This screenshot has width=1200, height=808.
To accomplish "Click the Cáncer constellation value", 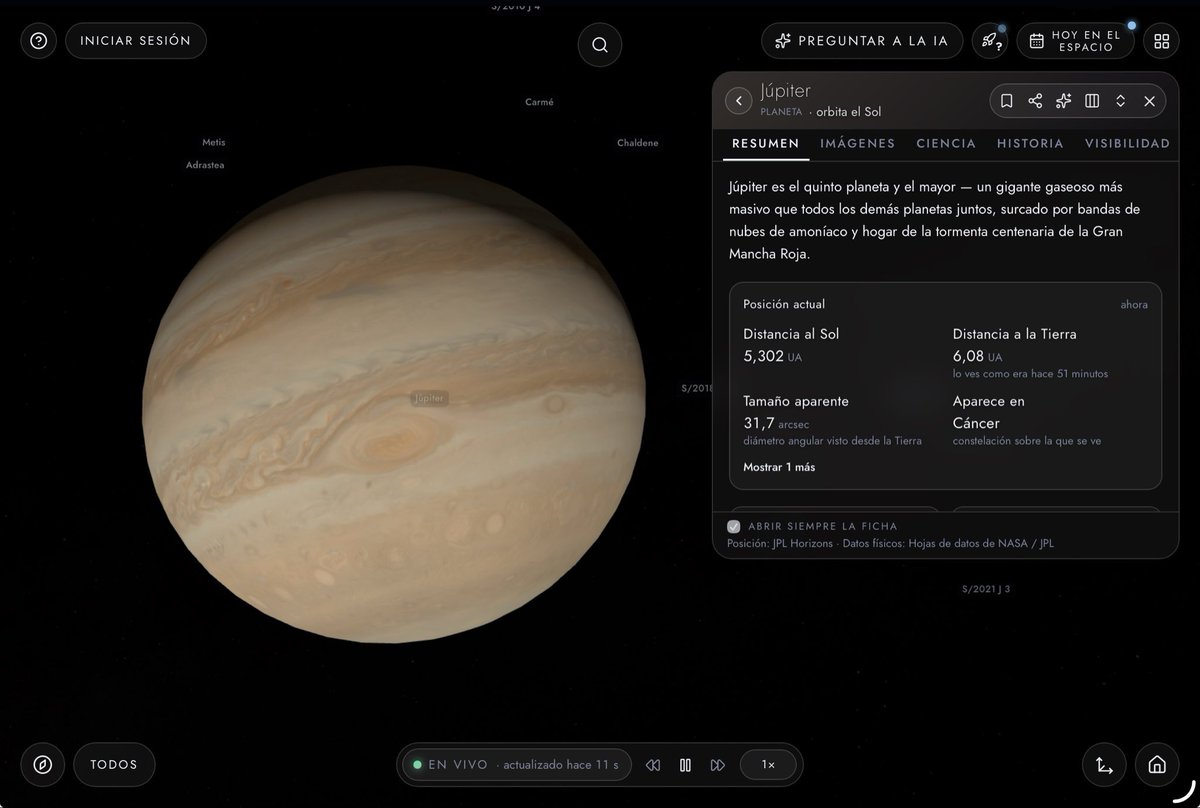I will (x=977, y=423).
